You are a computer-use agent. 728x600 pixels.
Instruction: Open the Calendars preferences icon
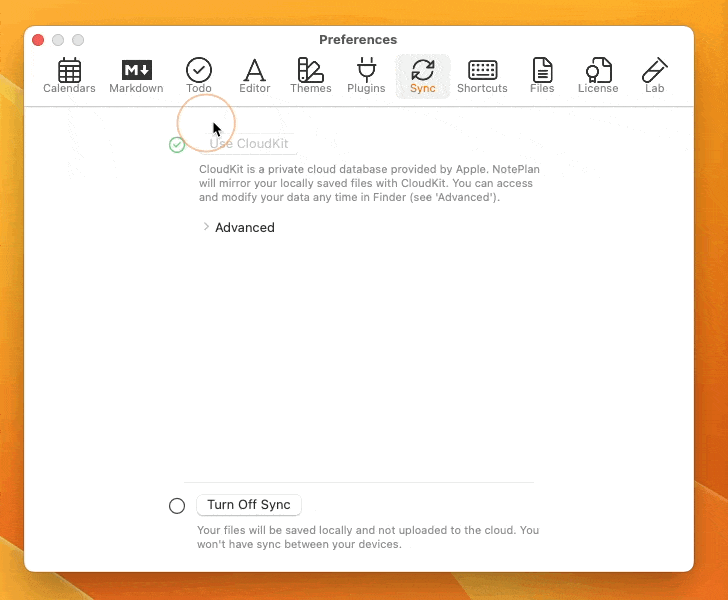point(69,70)
